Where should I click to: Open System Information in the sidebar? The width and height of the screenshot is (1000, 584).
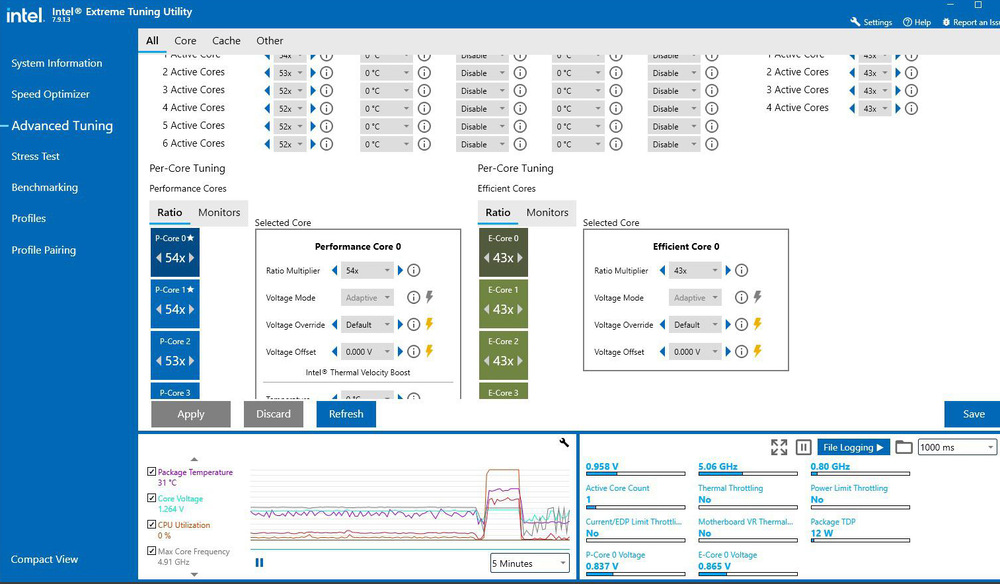click(x=57, y=63)
